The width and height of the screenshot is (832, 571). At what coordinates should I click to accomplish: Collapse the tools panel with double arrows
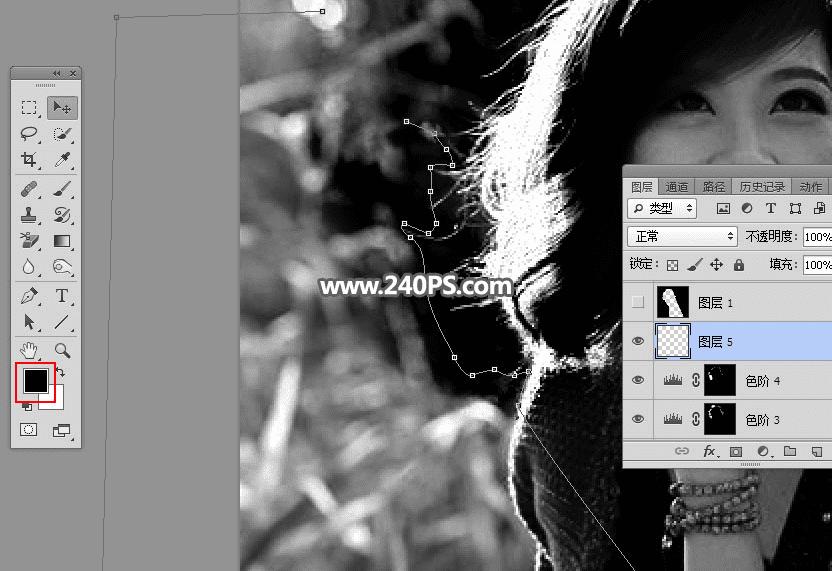(56, 73)
